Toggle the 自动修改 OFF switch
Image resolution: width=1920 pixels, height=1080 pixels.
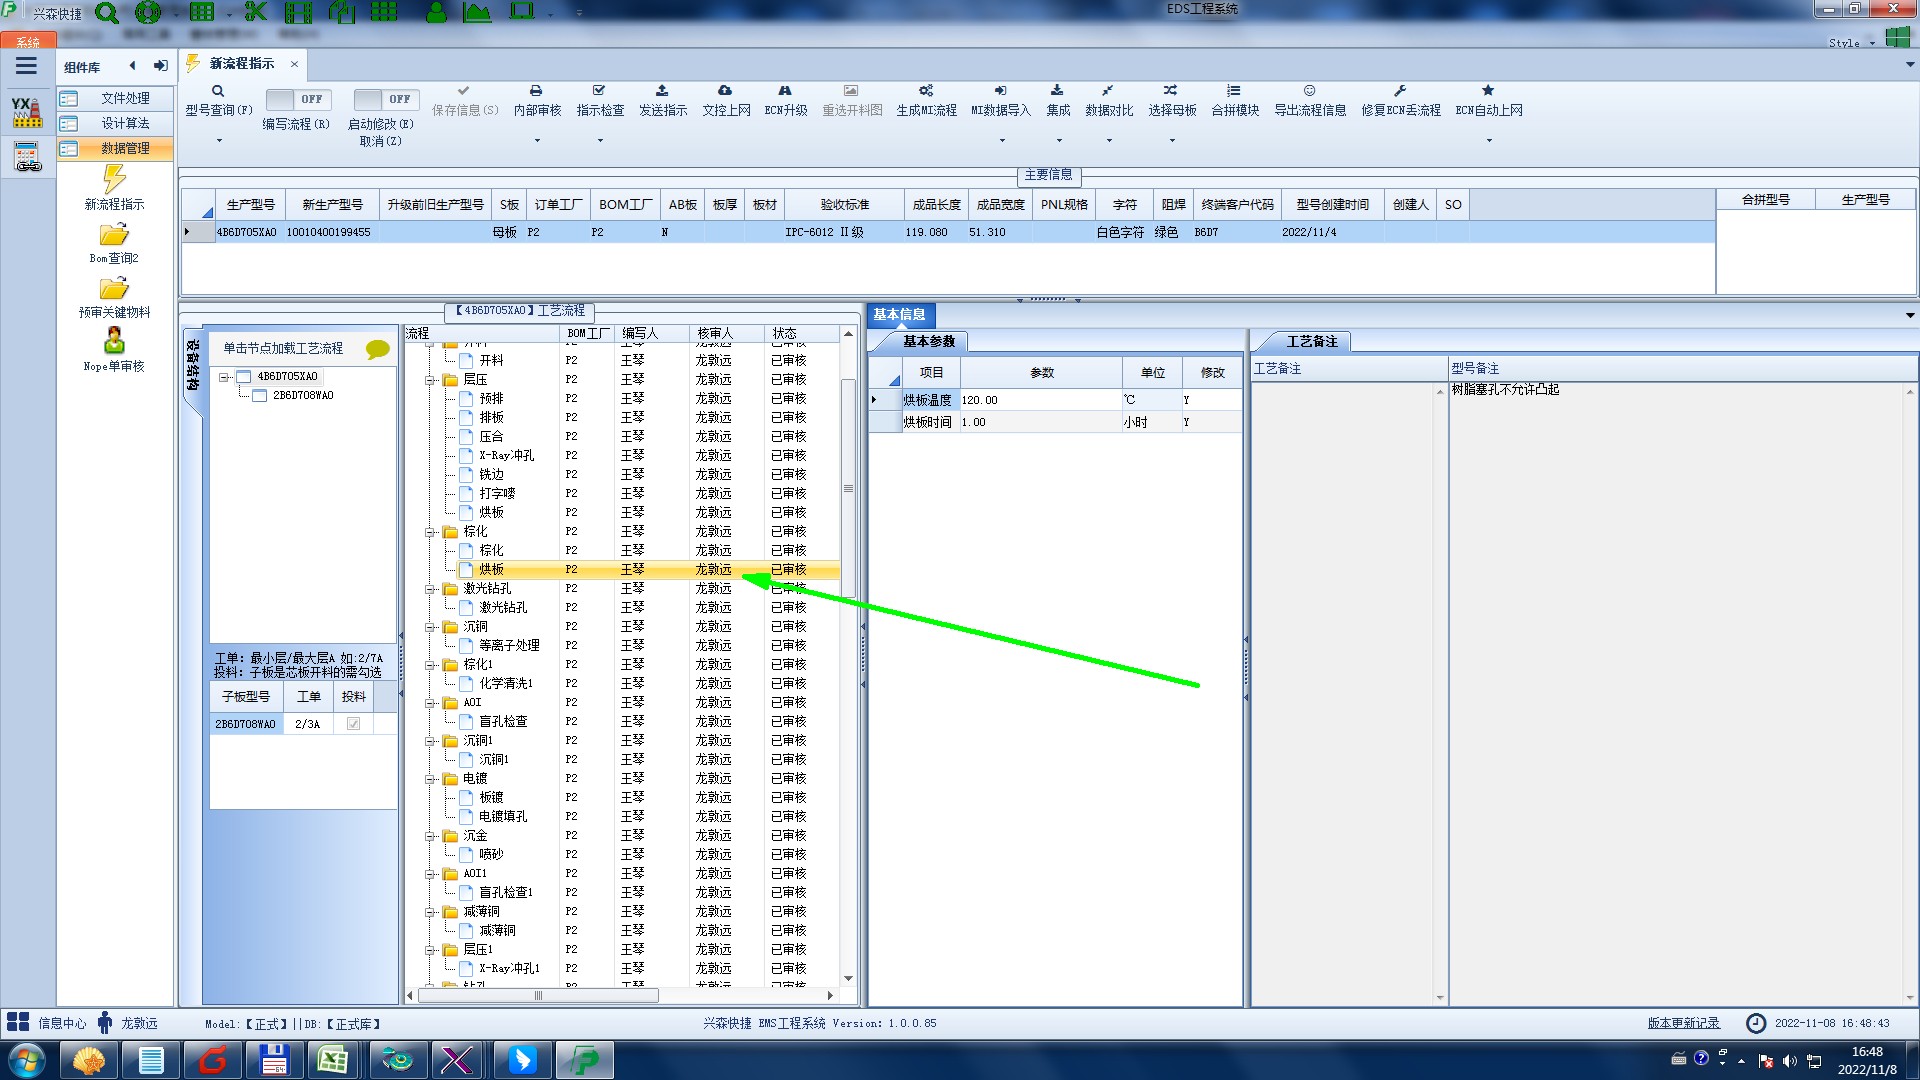383,99
